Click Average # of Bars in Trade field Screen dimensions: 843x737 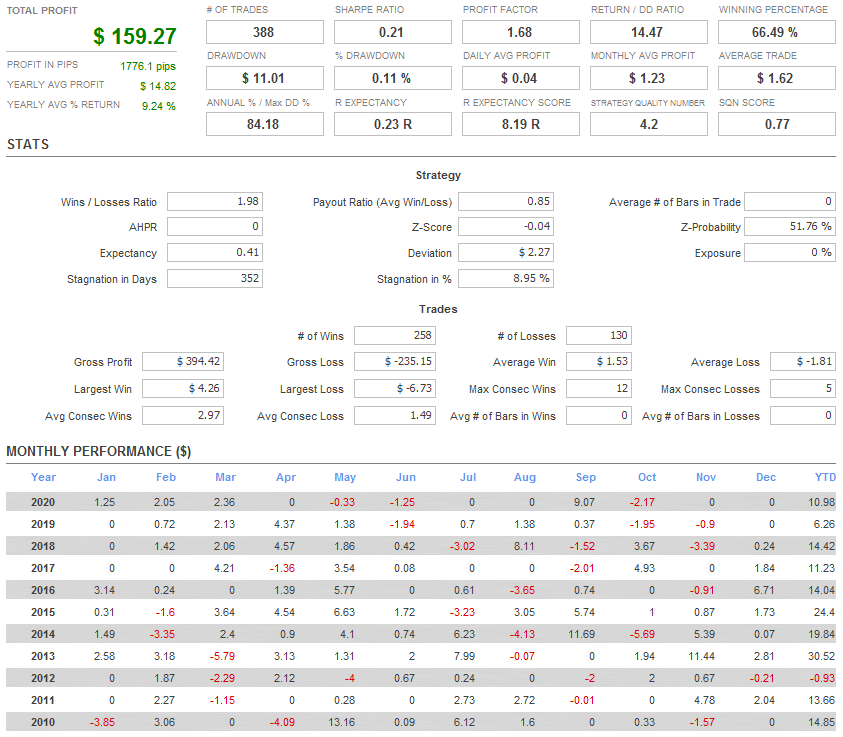point(790,202)
